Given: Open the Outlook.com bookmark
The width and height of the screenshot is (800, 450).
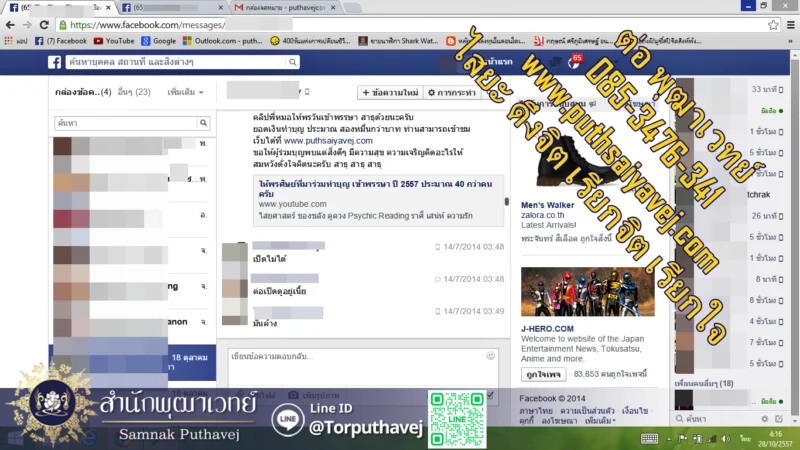Looking at the screenshot, I should 222,41.
